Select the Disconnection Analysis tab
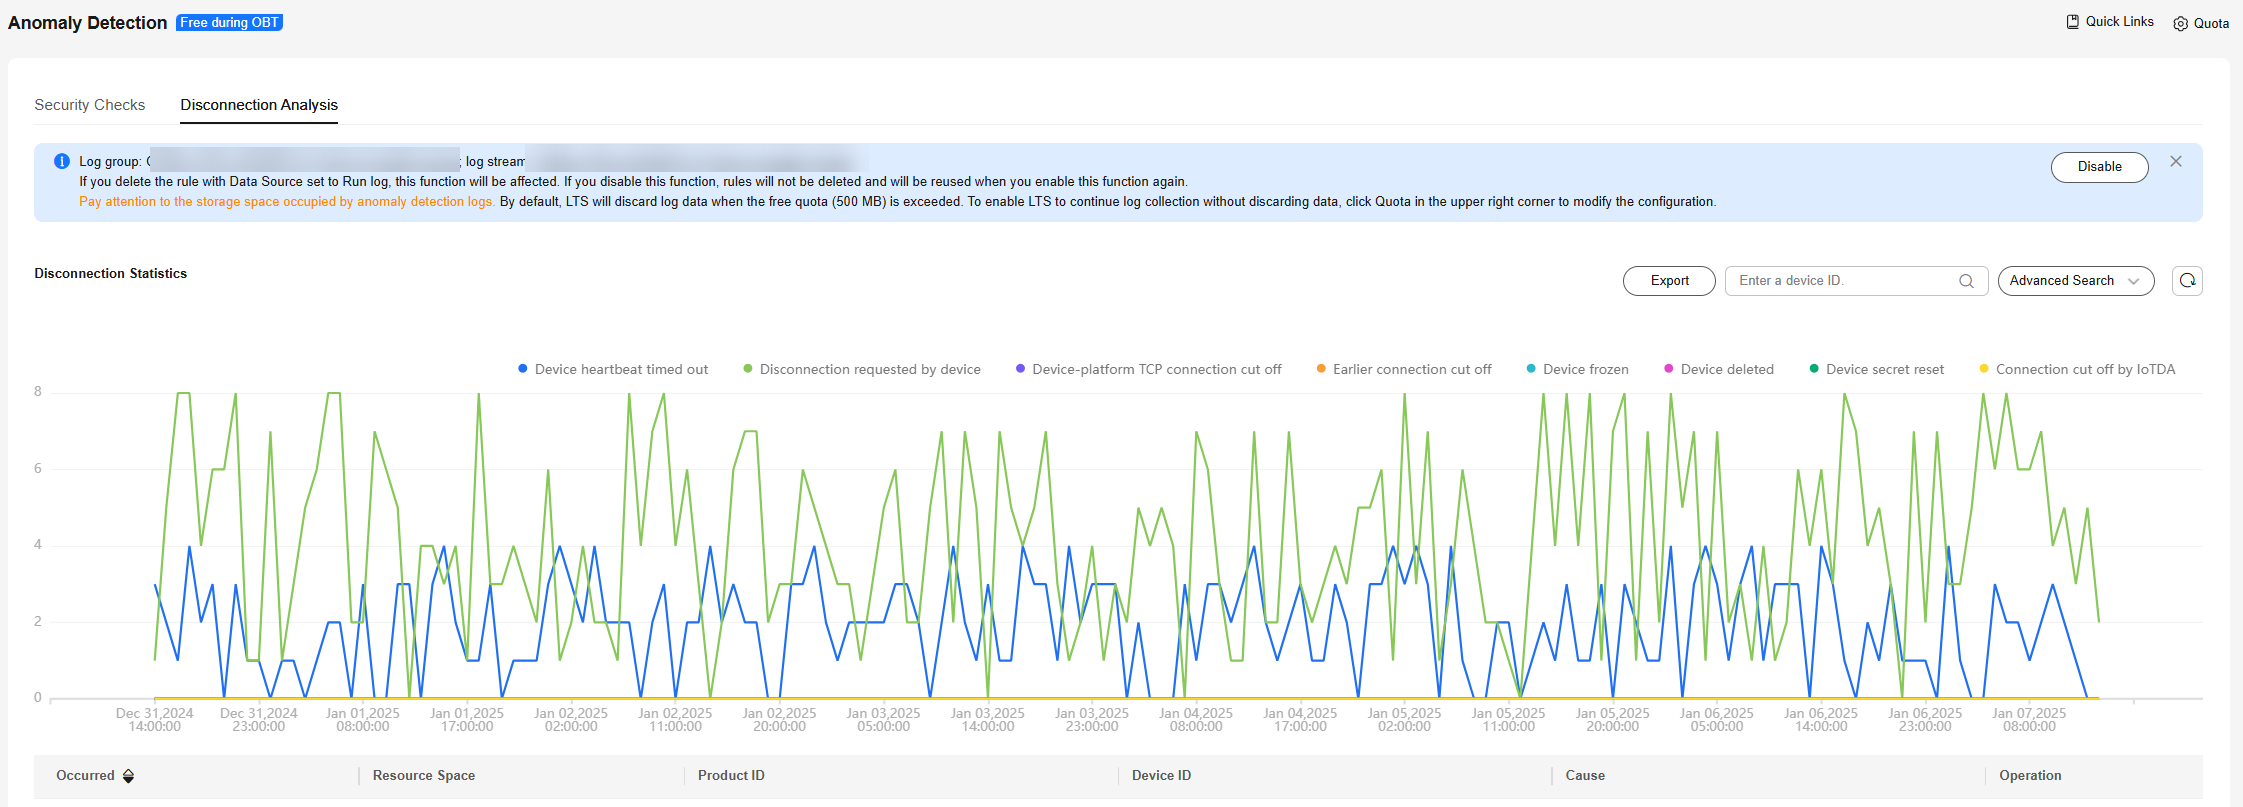The image size is (2243, 807). click(x=259, y=105)
